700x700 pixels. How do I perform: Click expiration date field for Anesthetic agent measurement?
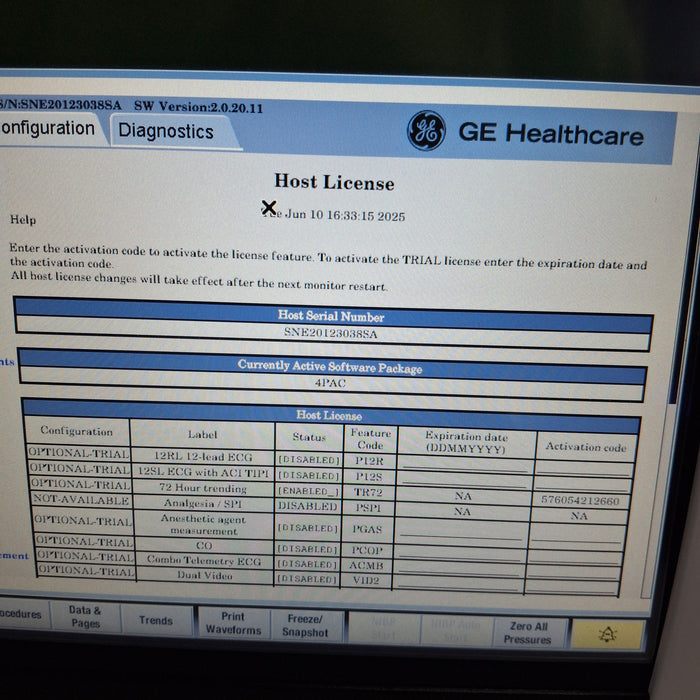click(x=461, y=532)
